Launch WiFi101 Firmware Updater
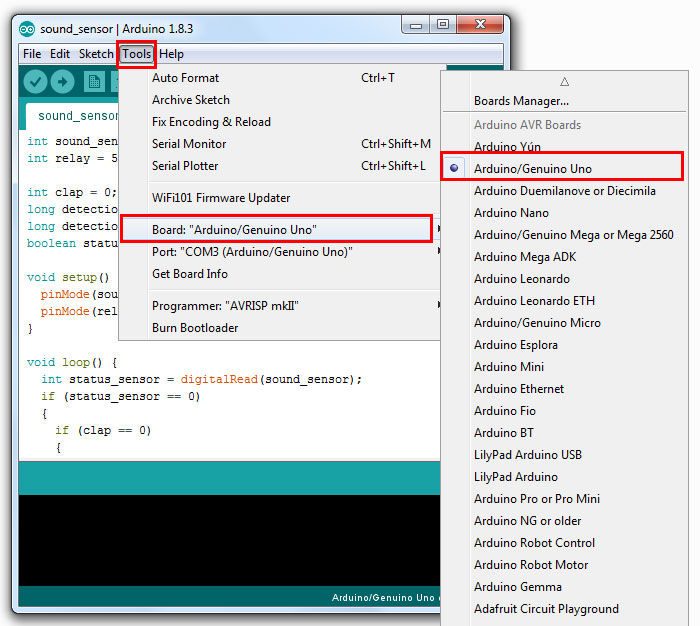 [281, 198]
